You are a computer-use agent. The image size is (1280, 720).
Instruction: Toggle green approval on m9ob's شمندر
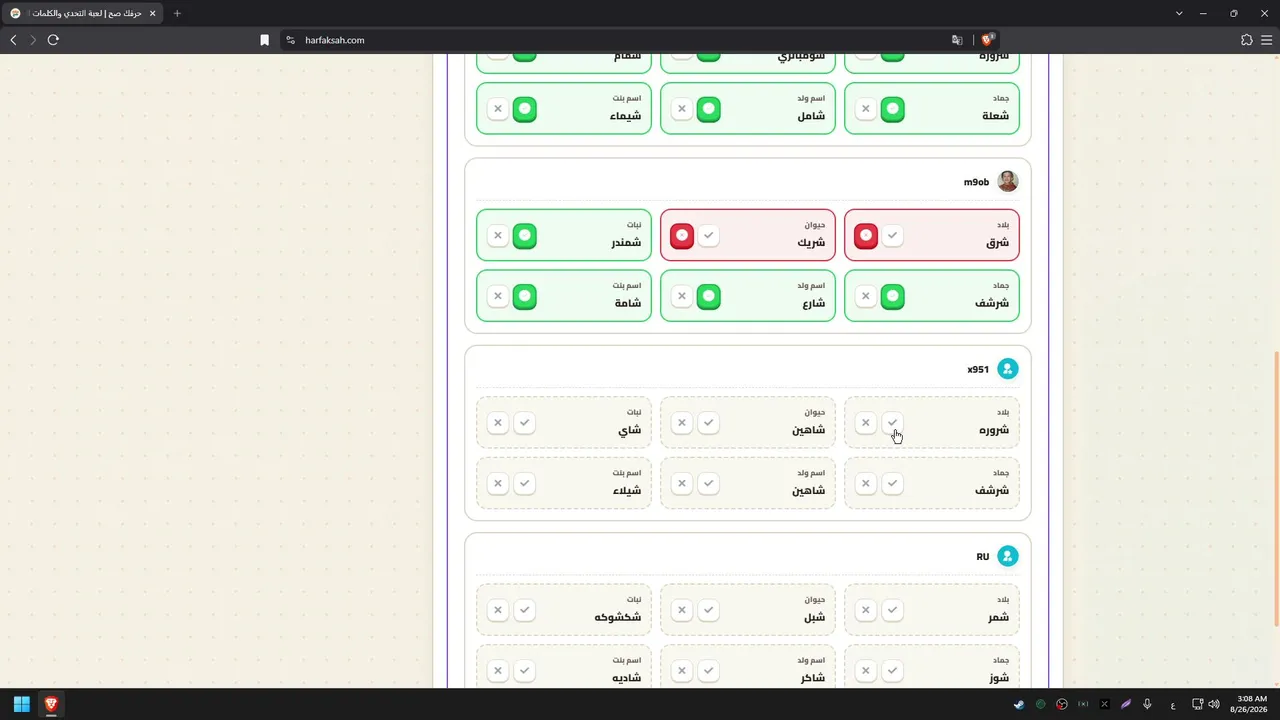tap(525, 236)
